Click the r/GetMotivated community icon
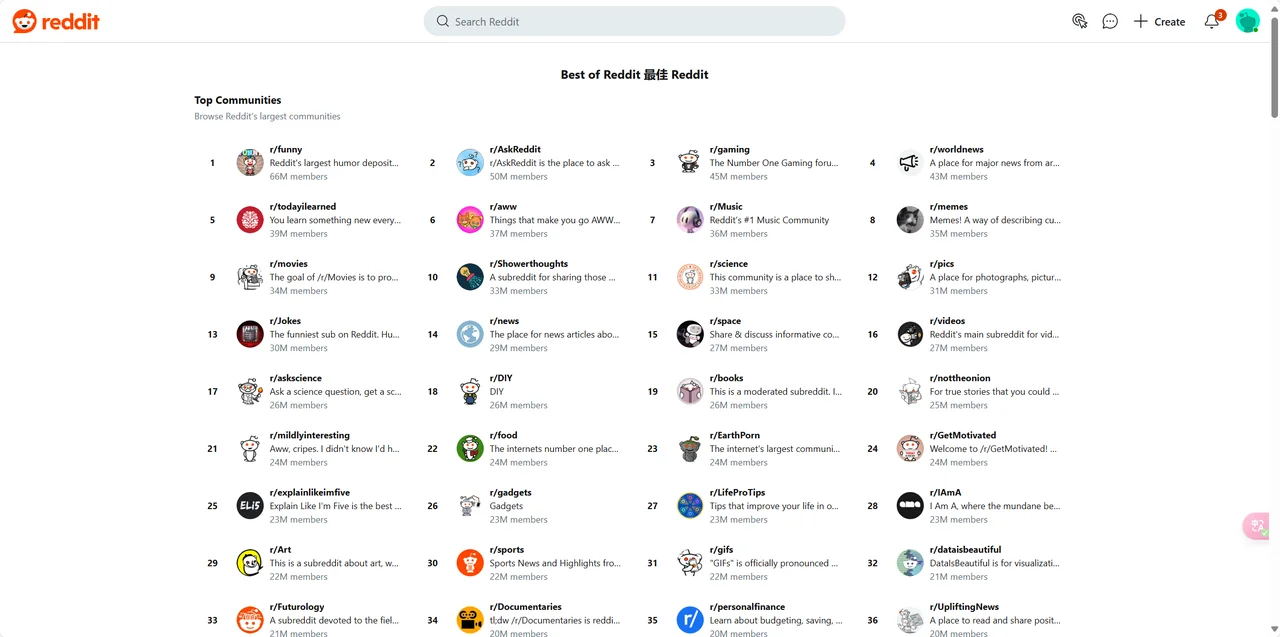The height and width of the screenshot is (637, 1280). tap(910, 448)
